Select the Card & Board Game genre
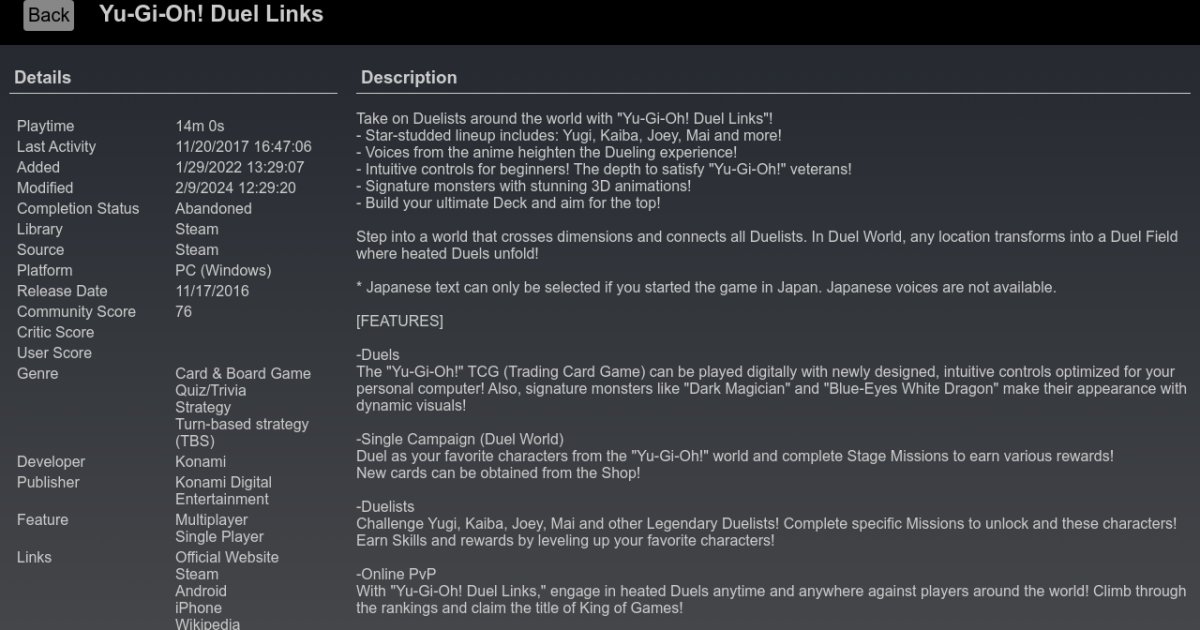This screenshot has height=630, width=1200. [x=243, y=373]
